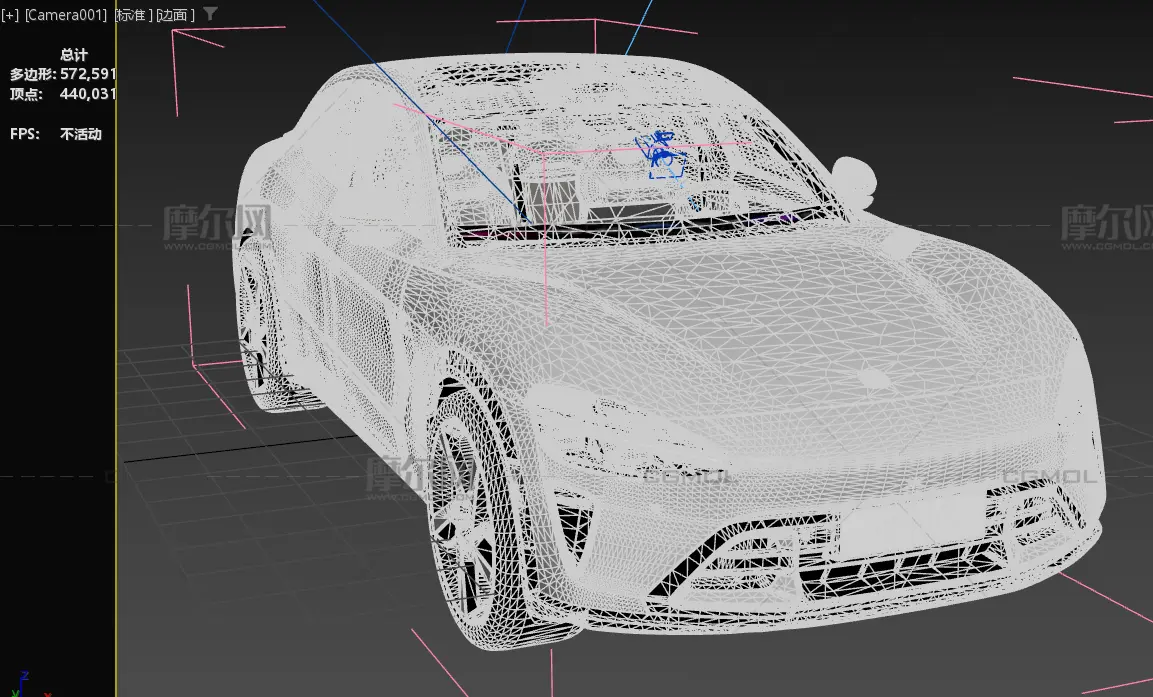This screenshot has width=1153, height=697.
Task: Open the [边面] display mode menu
Action: tap(176, 15)
